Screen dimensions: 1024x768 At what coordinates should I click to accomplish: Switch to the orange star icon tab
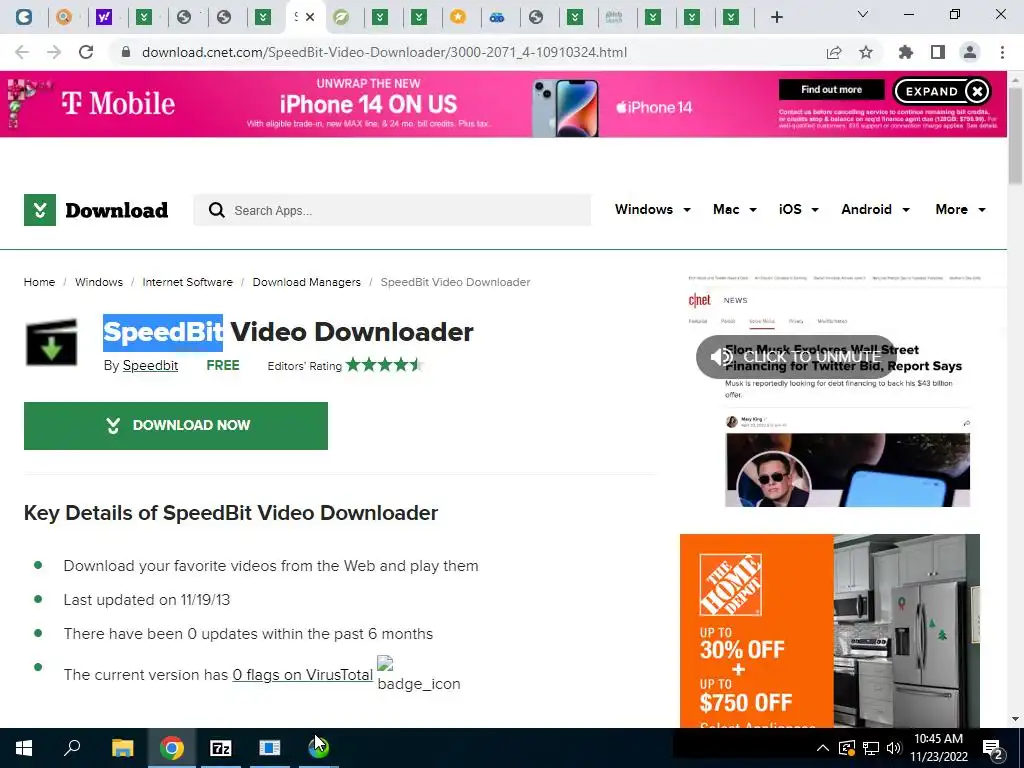tap(458, 17)
